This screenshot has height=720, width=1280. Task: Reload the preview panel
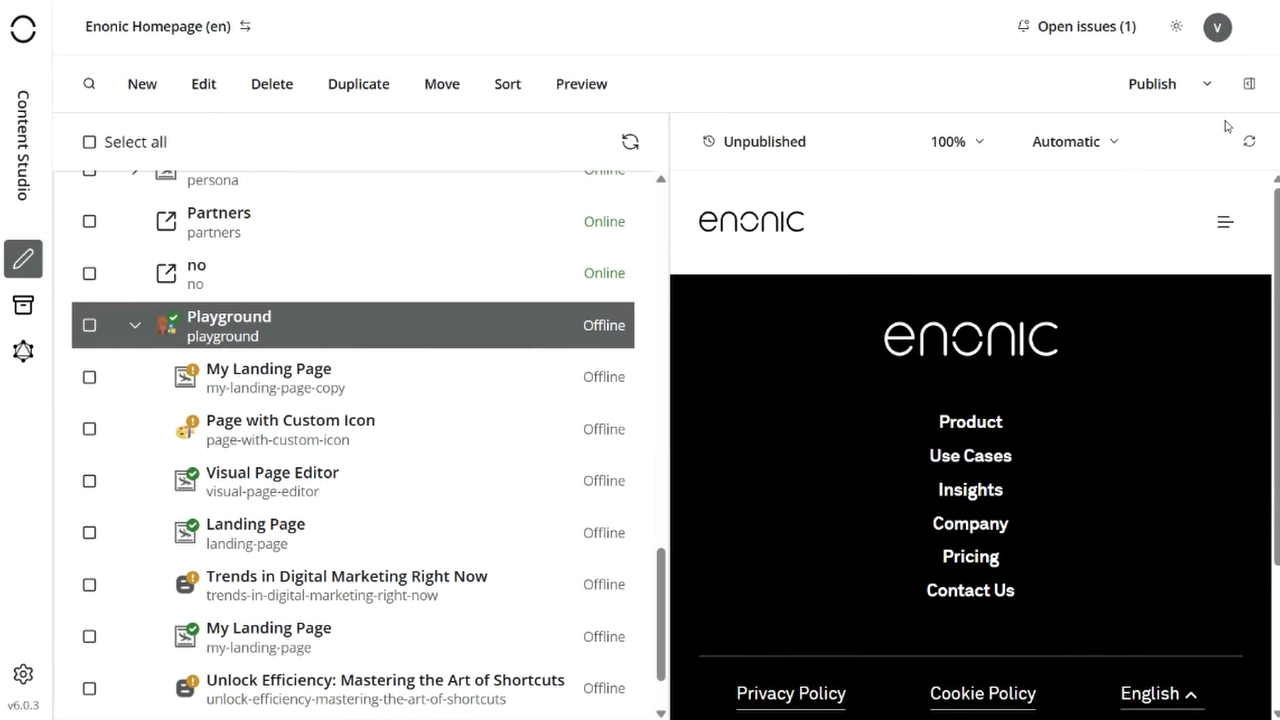[x=1249, y=142]
